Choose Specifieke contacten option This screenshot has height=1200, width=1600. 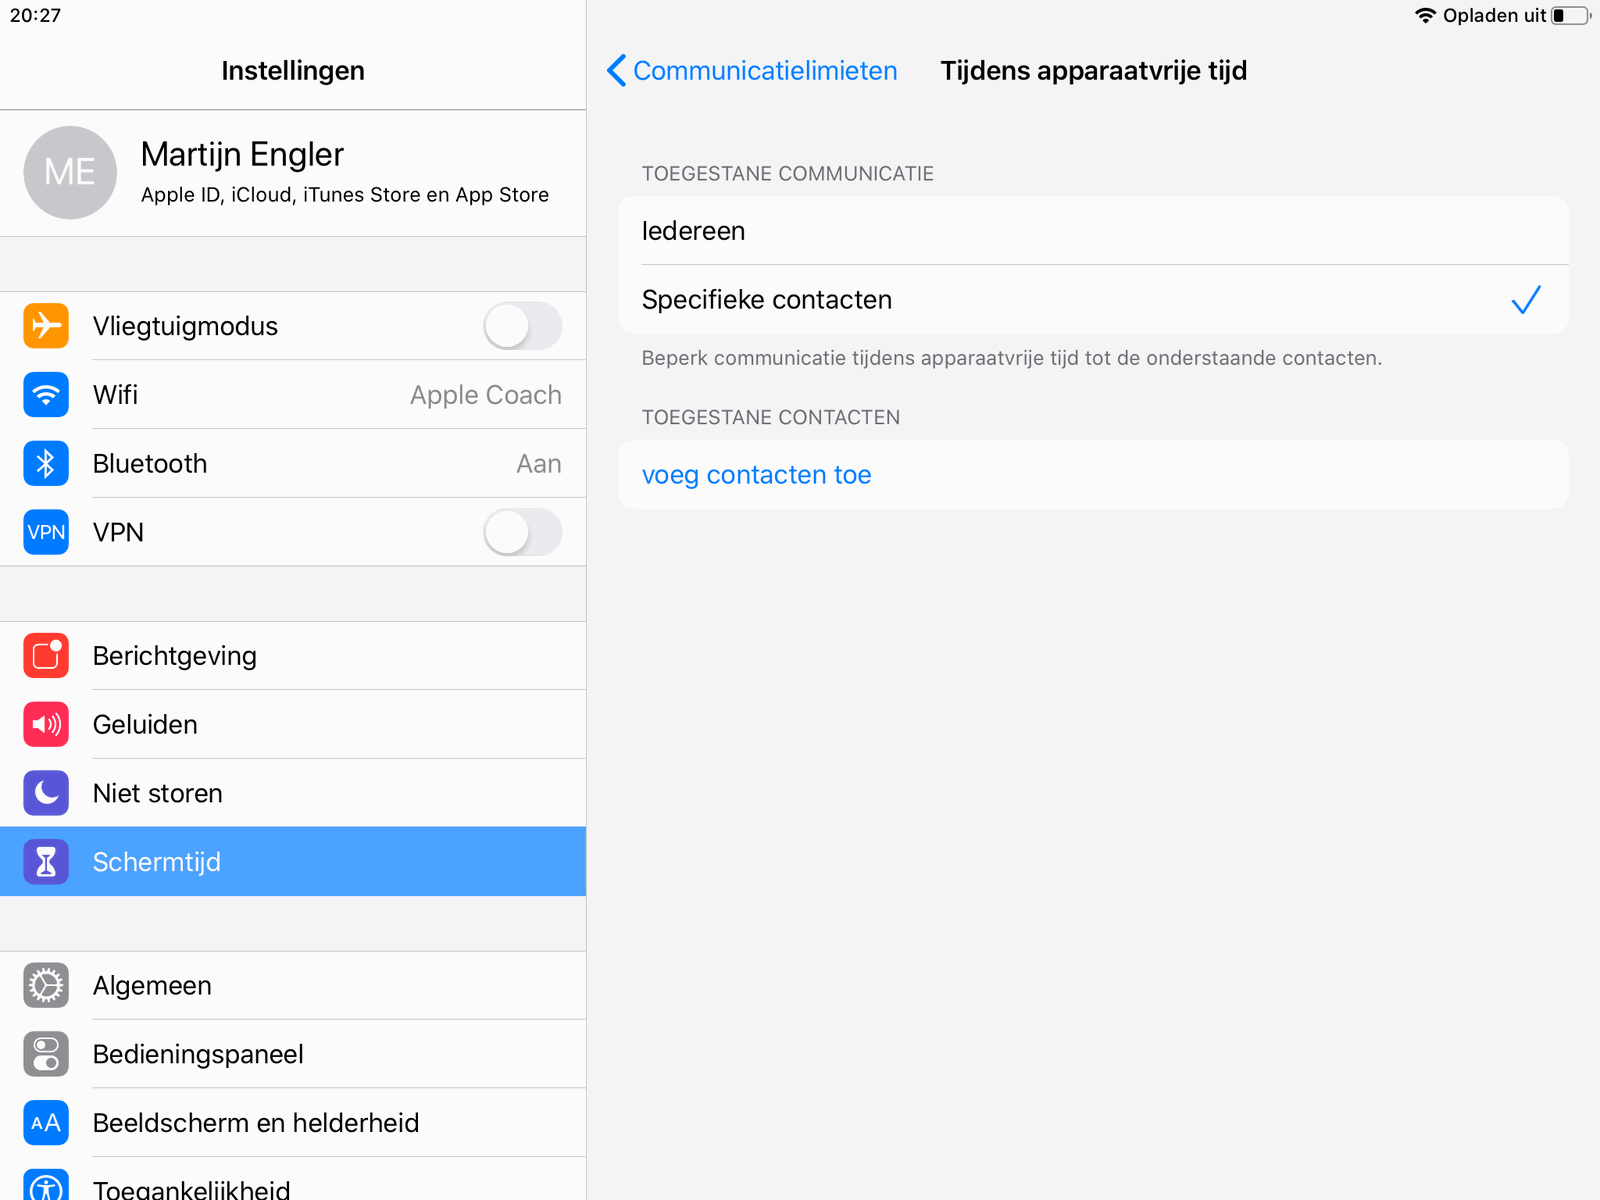pos(1093,300)
